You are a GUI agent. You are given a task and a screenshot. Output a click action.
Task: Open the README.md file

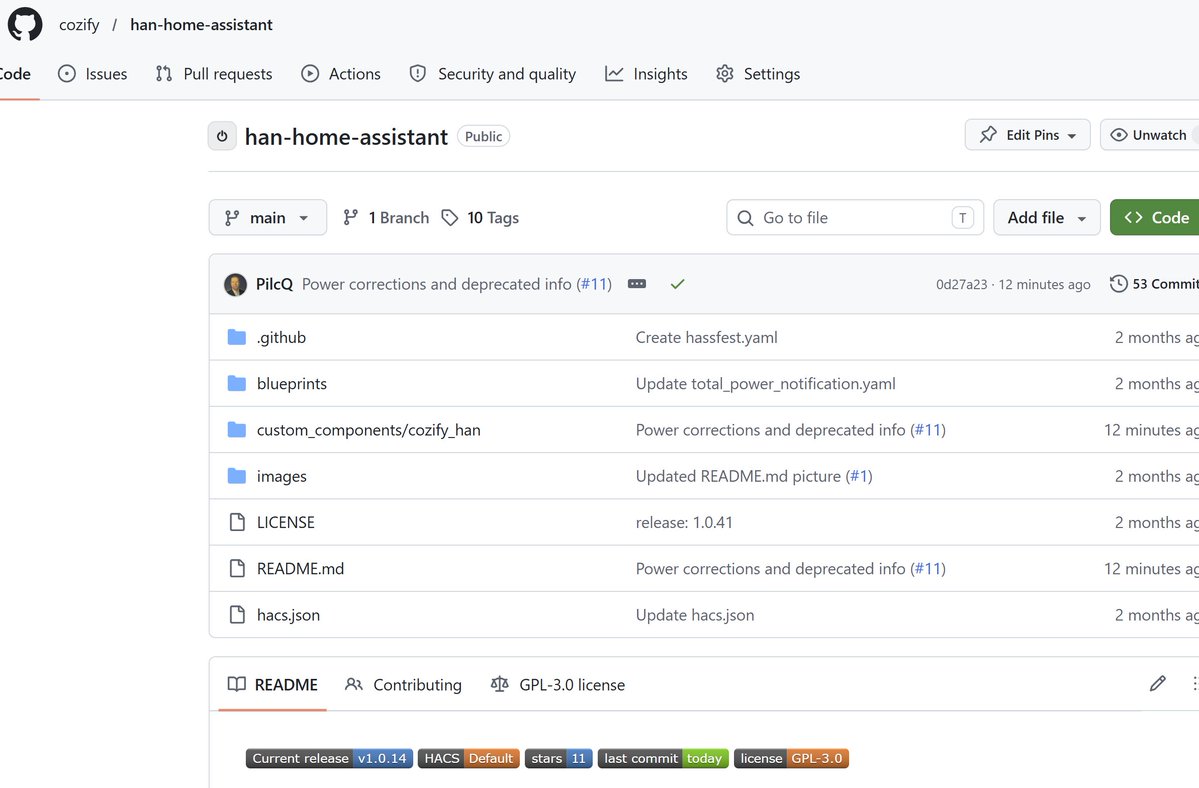(300, 569)
